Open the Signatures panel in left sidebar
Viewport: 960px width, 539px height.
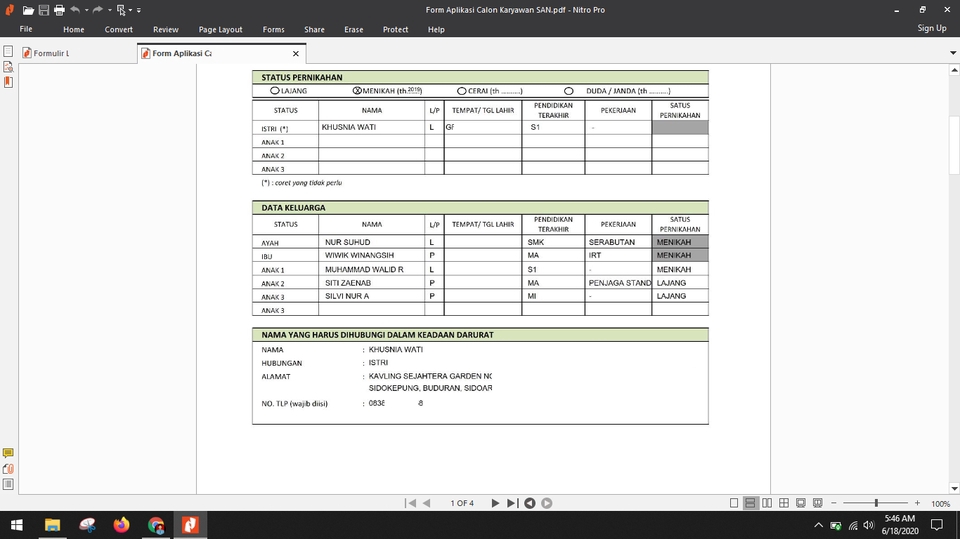point(8,67)
